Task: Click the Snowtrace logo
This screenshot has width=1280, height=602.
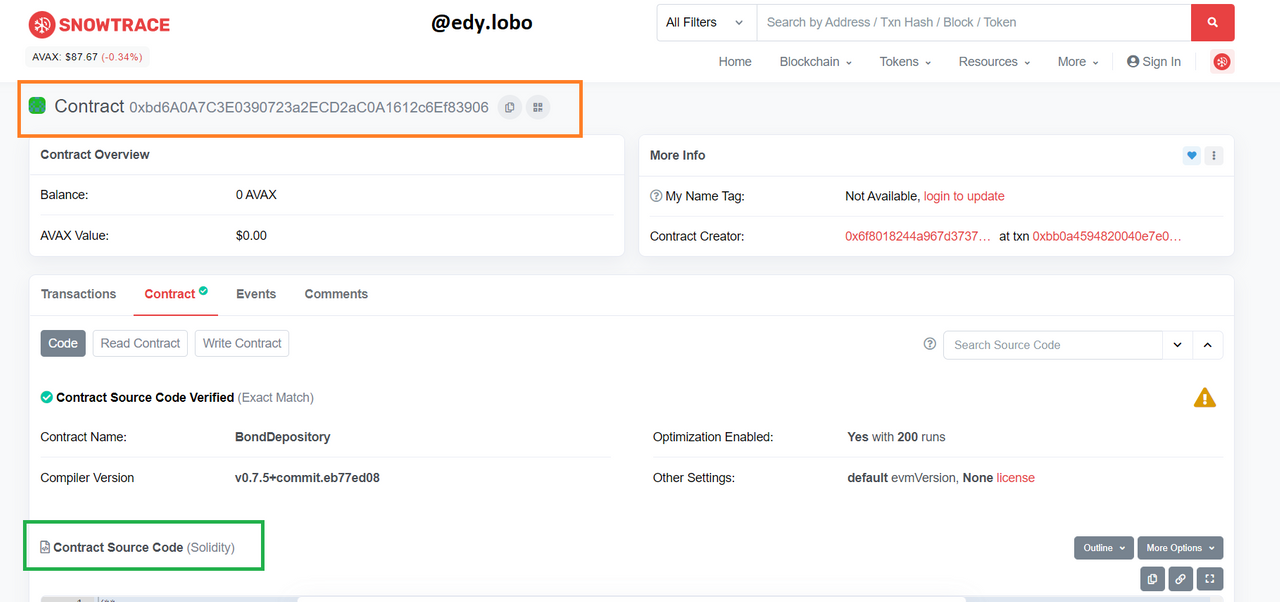Action: 99,24
